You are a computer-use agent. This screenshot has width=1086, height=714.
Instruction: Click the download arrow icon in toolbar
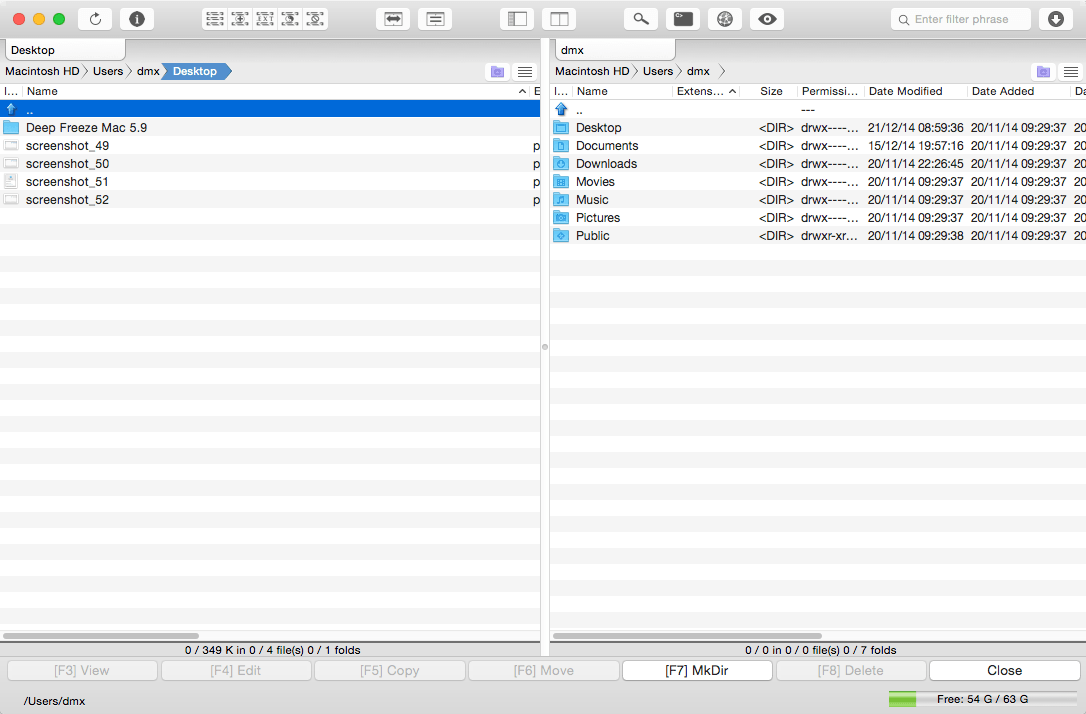(x=1056, y=19)
